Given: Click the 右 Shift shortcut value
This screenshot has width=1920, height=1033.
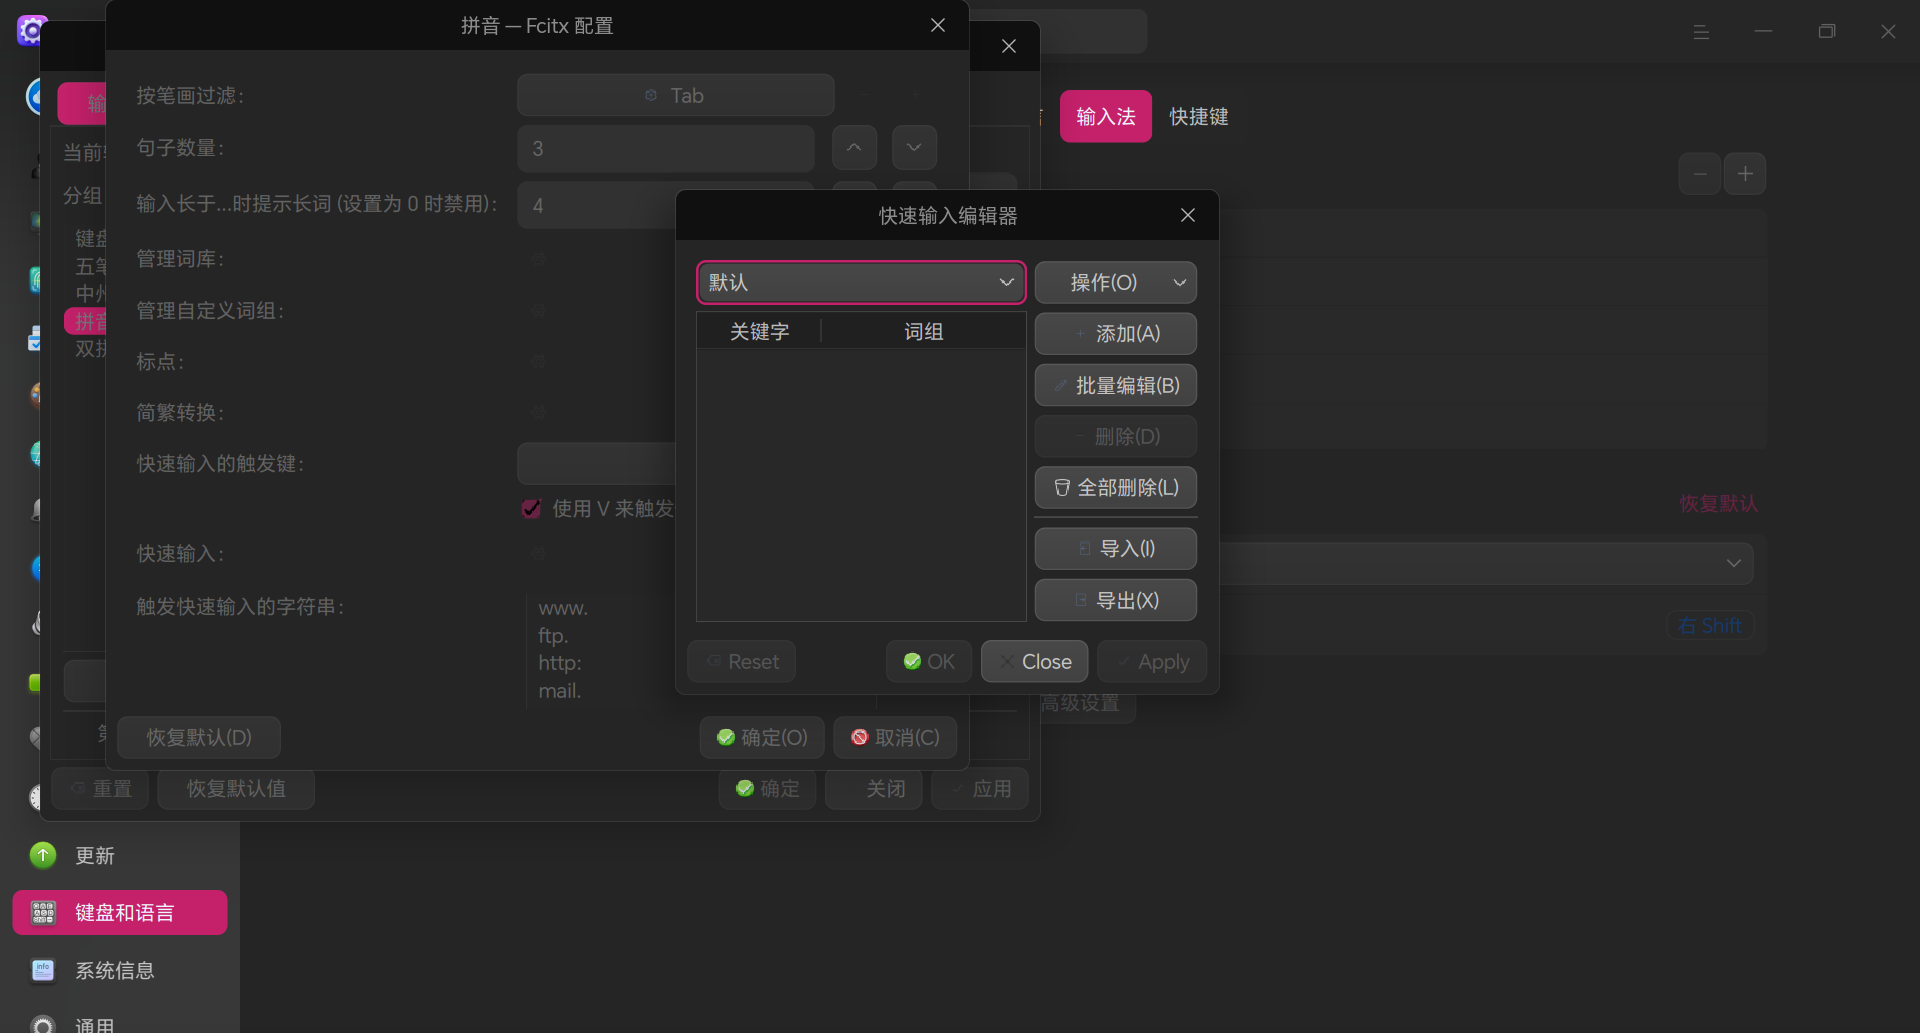Looking at the screenshot, I should click(x=1710, y=626).
